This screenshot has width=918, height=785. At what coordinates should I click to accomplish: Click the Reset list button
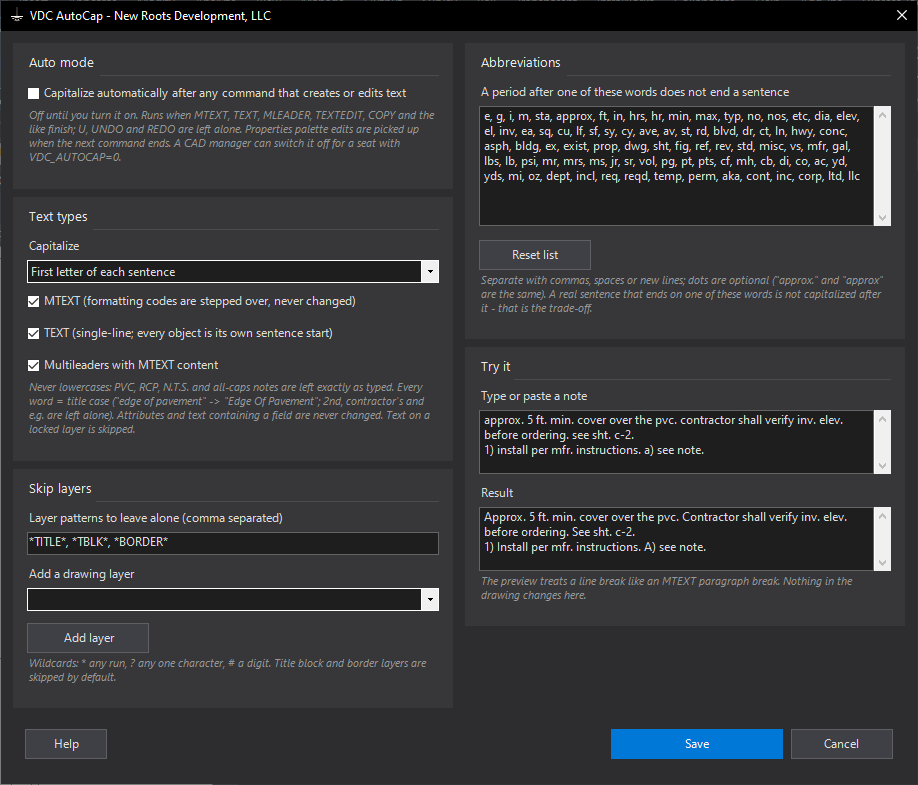point(535,255)
